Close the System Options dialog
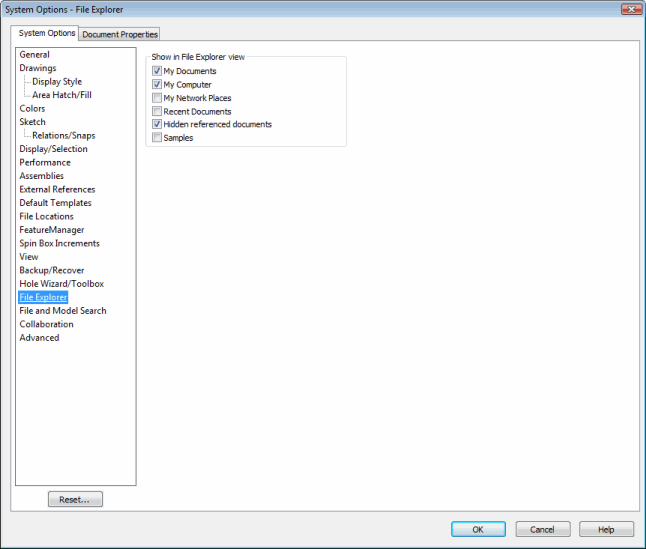 point(631,9)
